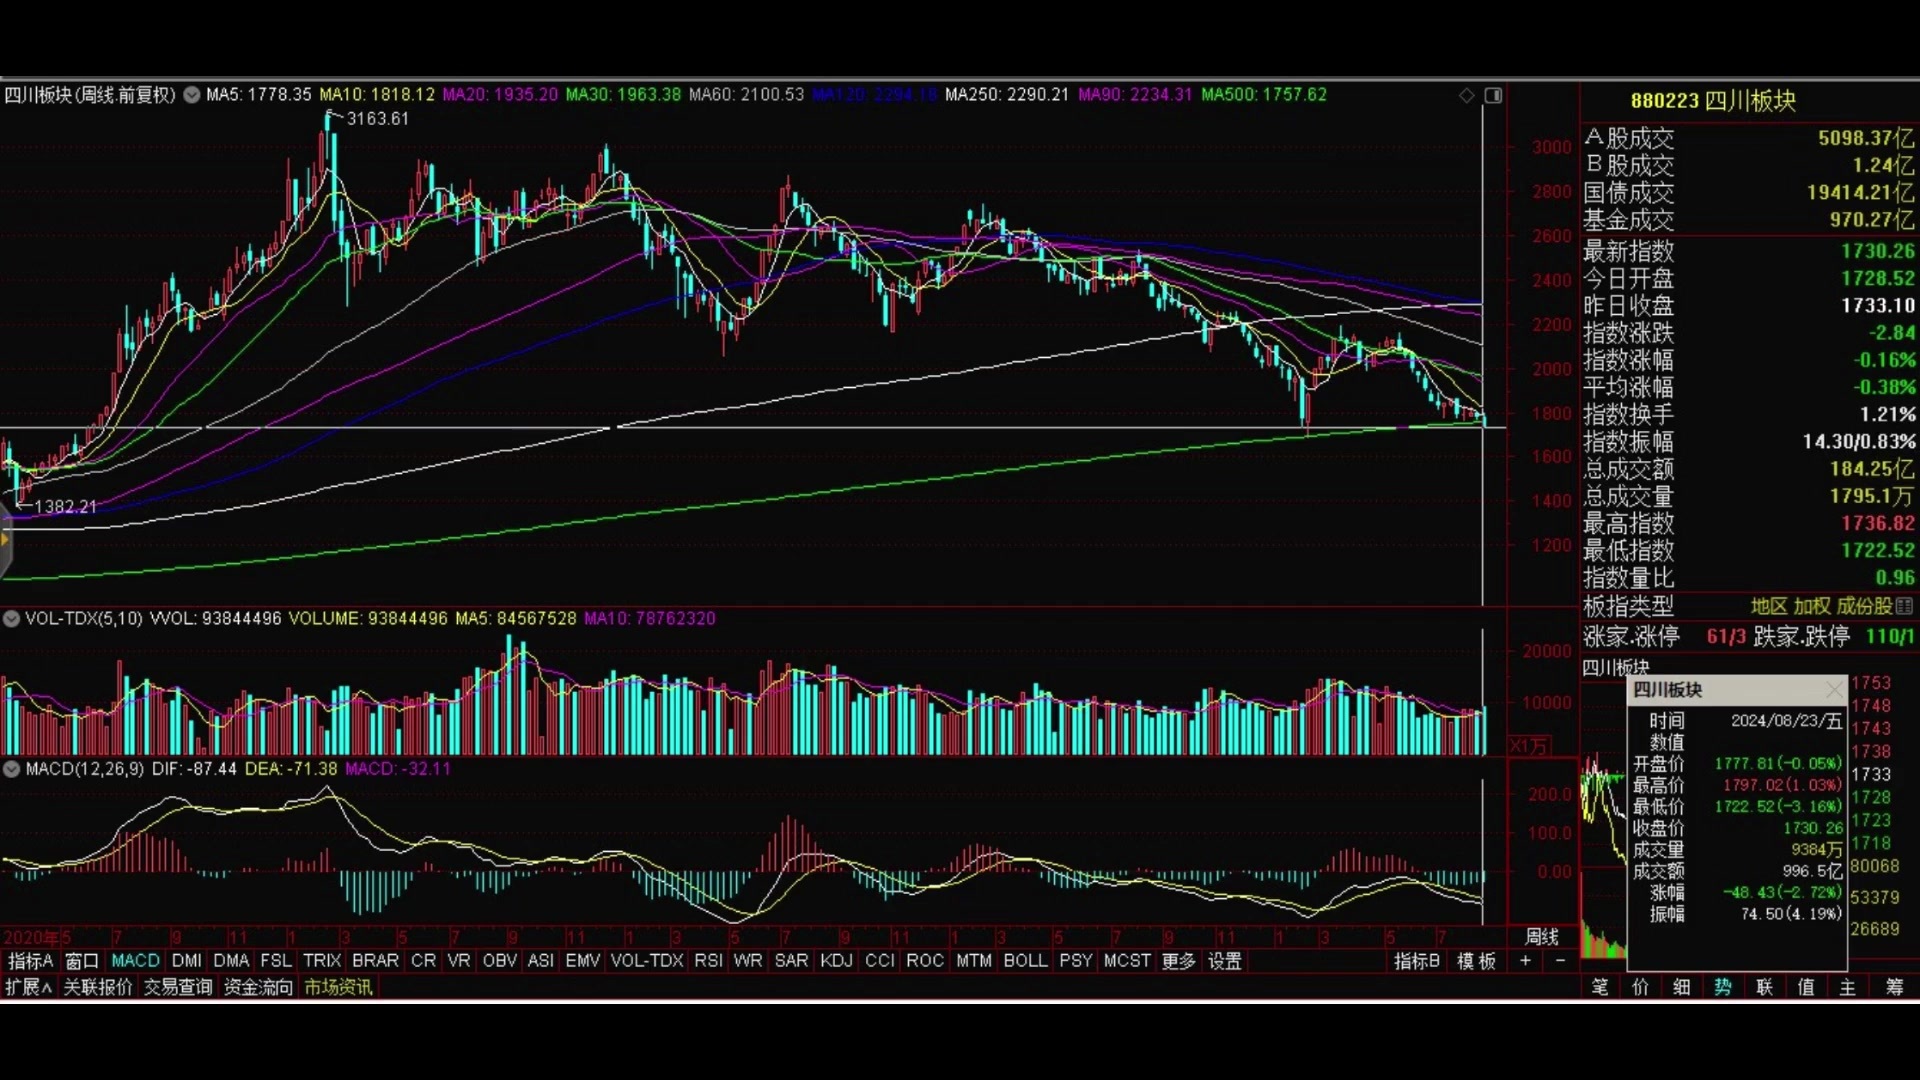Select the CCI indicator tab
Viewport: 1920px width, 1080px height.
pos(880,961)
